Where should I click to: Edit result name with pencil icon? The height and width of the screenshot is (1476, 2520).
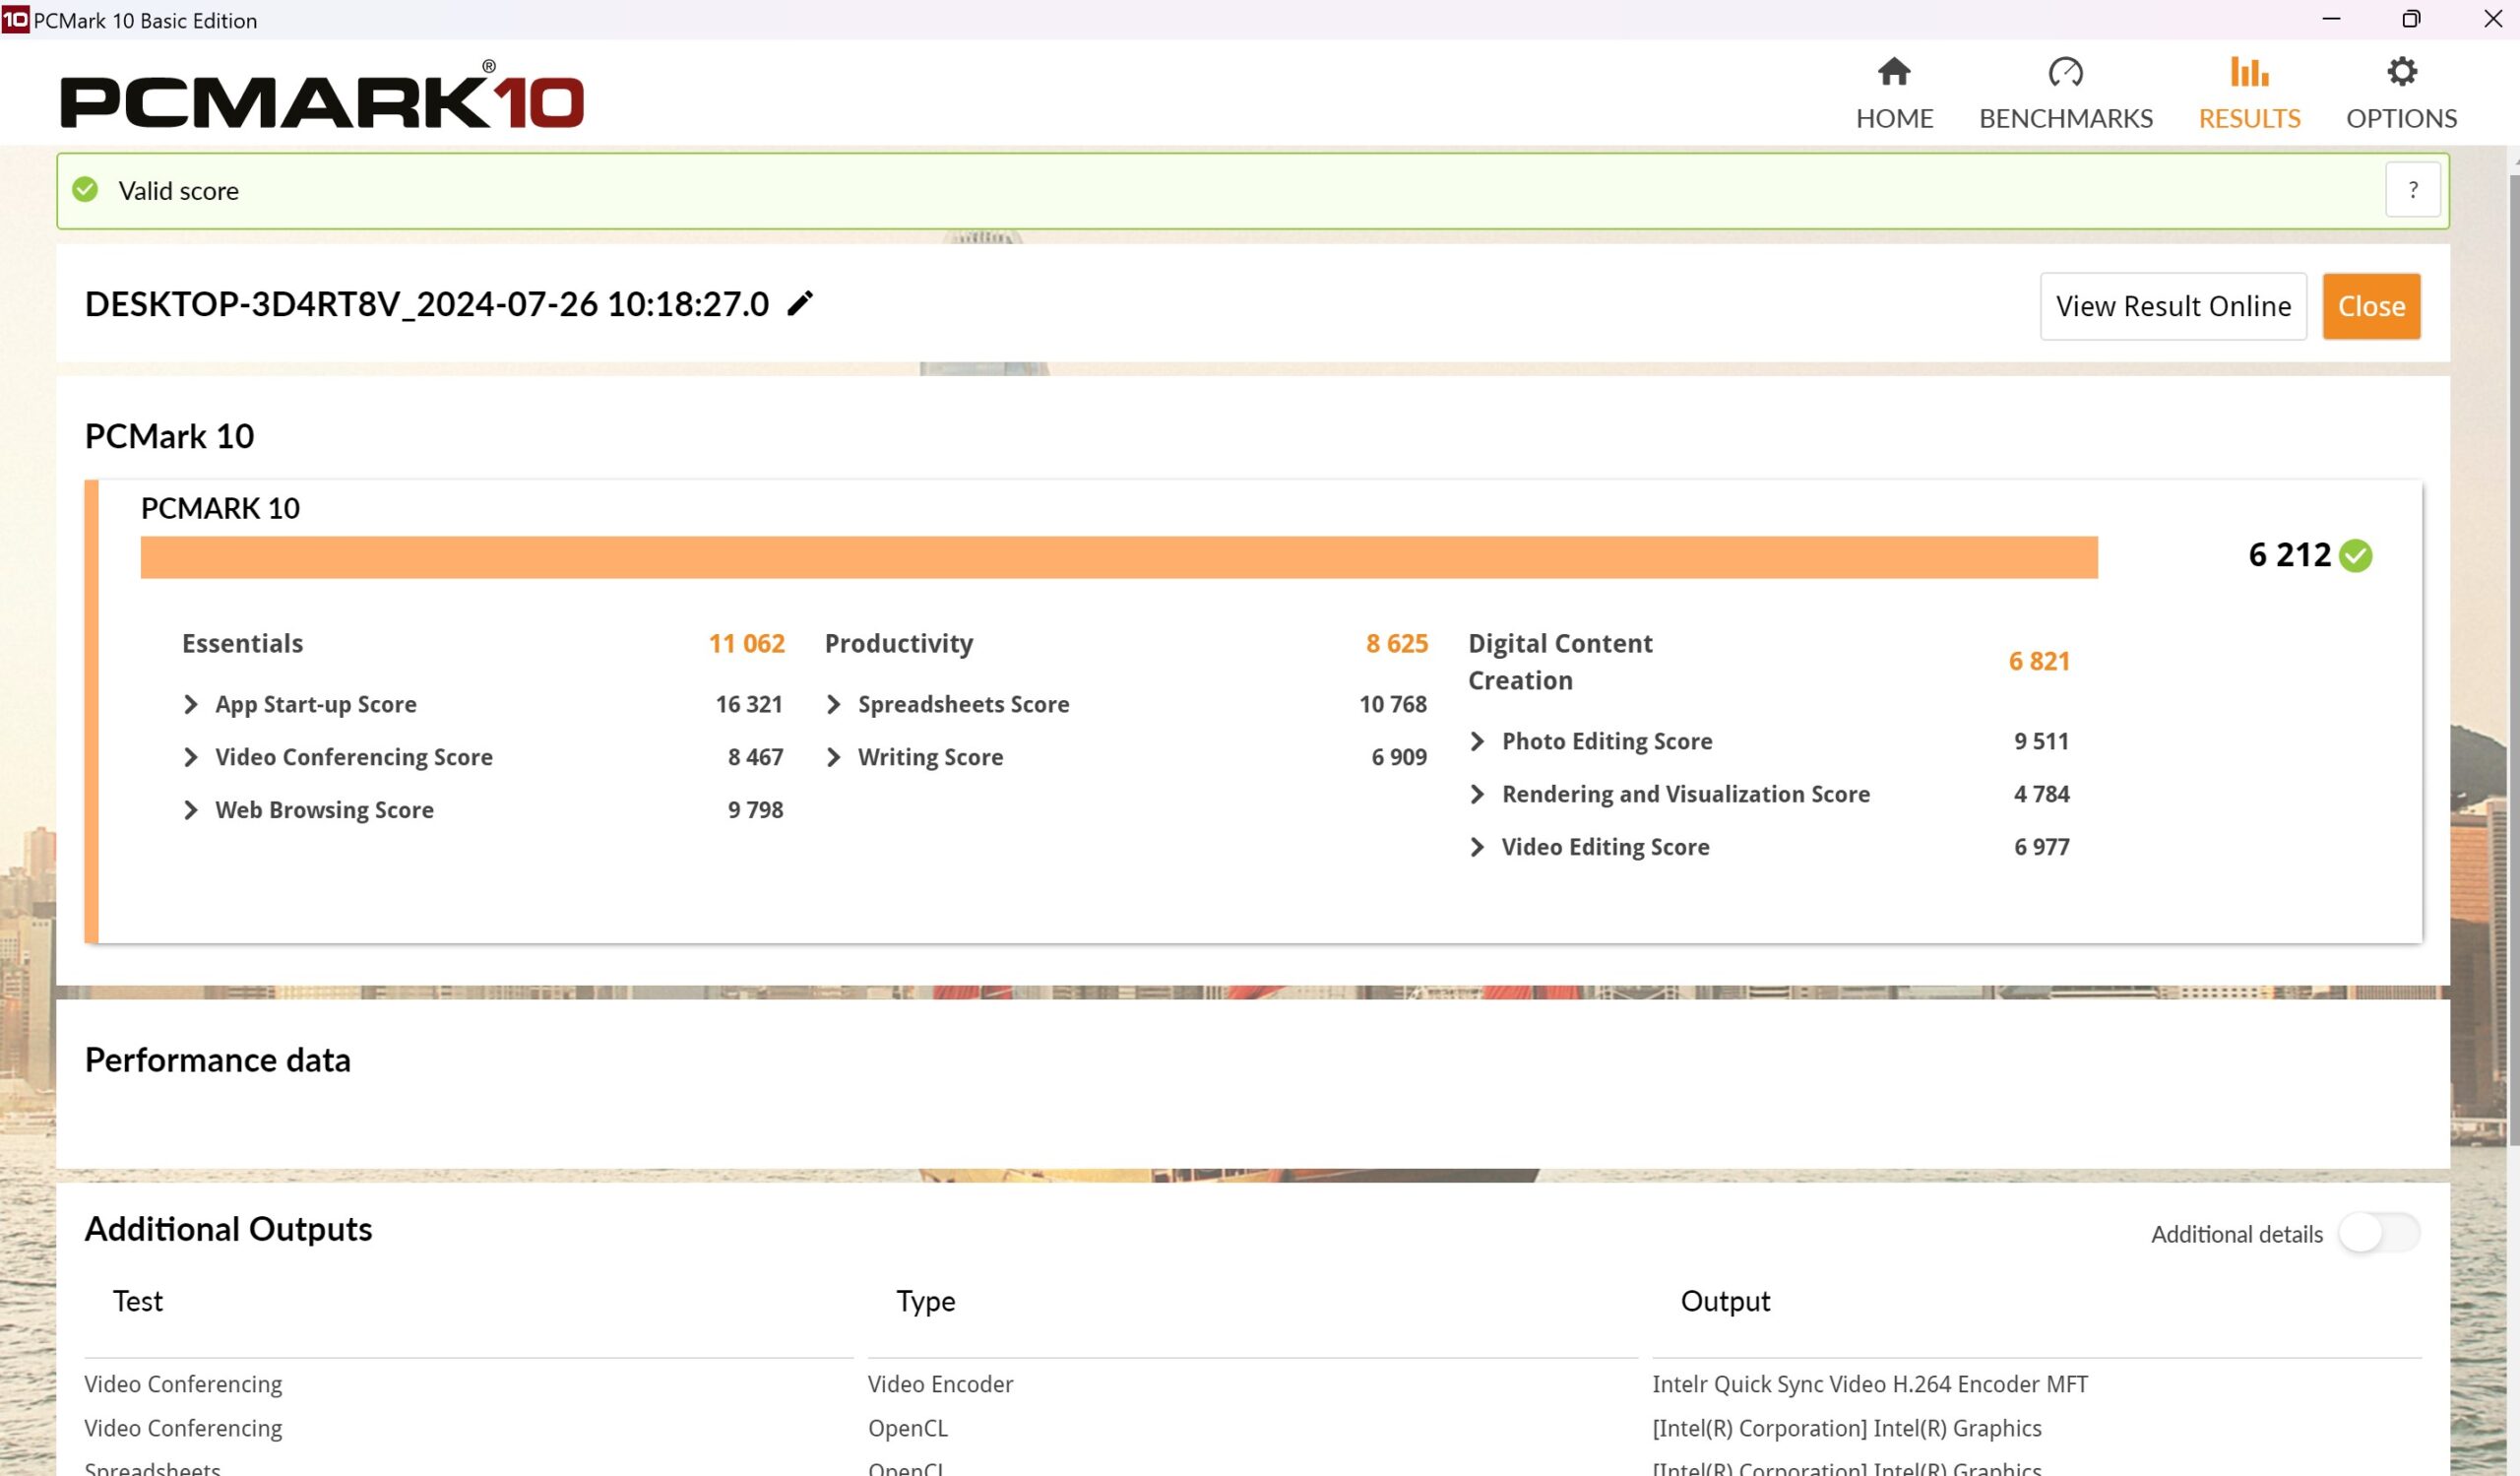point(800,303)
